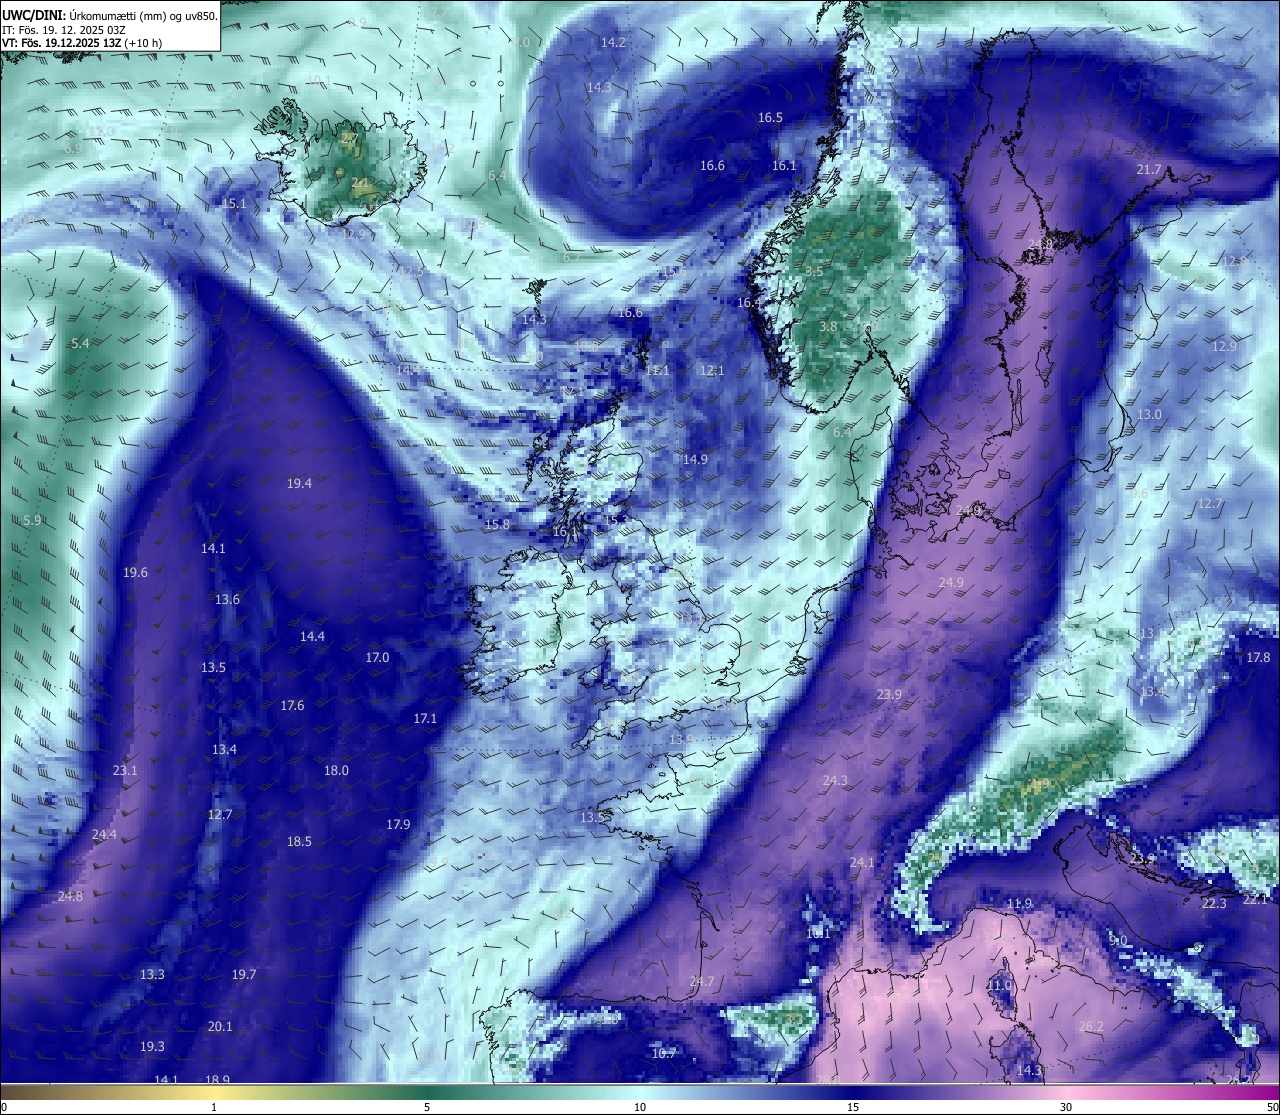Click the 17.8 value on the east edge
The width and height of the screenshot is (1280, 1115).
[1258, 657]
